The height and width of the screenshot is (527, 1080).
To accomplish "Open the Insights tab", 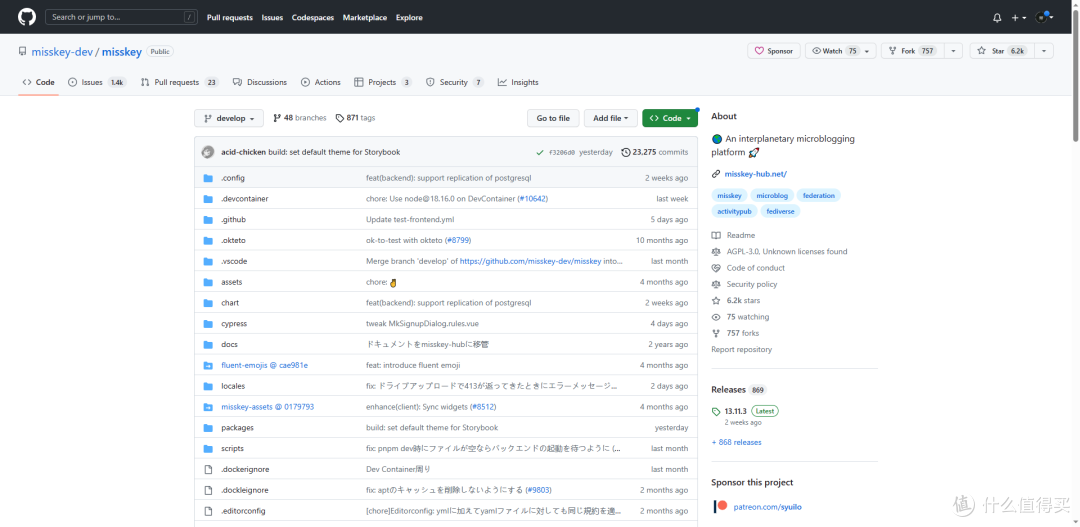I will [518, 82].
